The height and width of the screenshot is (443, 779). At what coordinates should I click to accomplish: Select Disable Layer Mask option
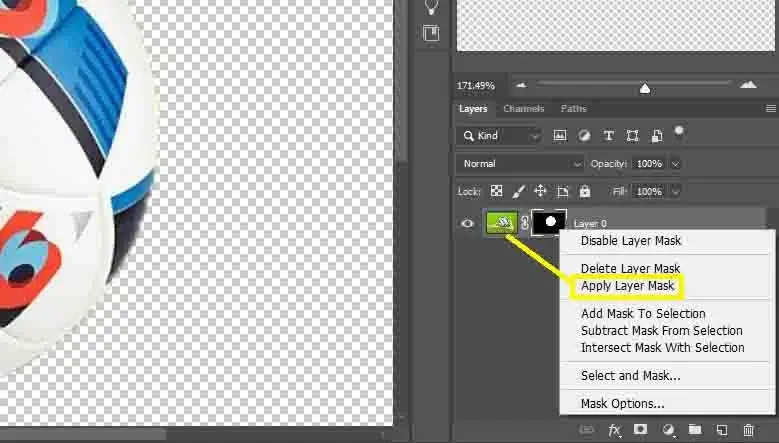(631, 241)
